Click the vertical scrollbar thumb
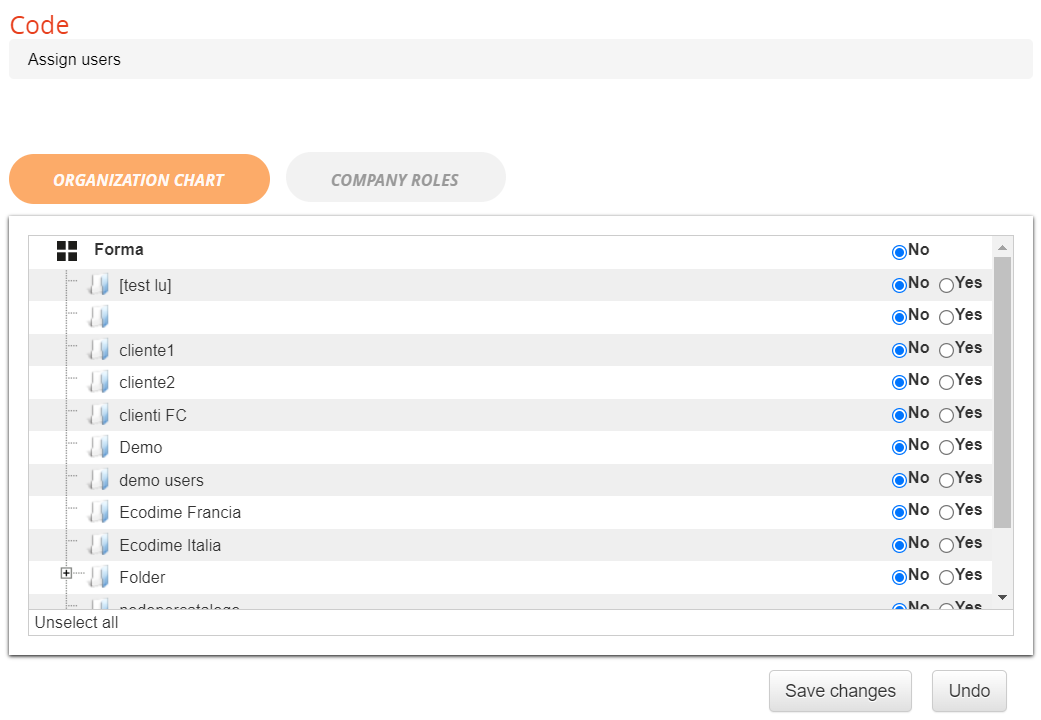1041x720 pixels. click(x=1002, y=392)
